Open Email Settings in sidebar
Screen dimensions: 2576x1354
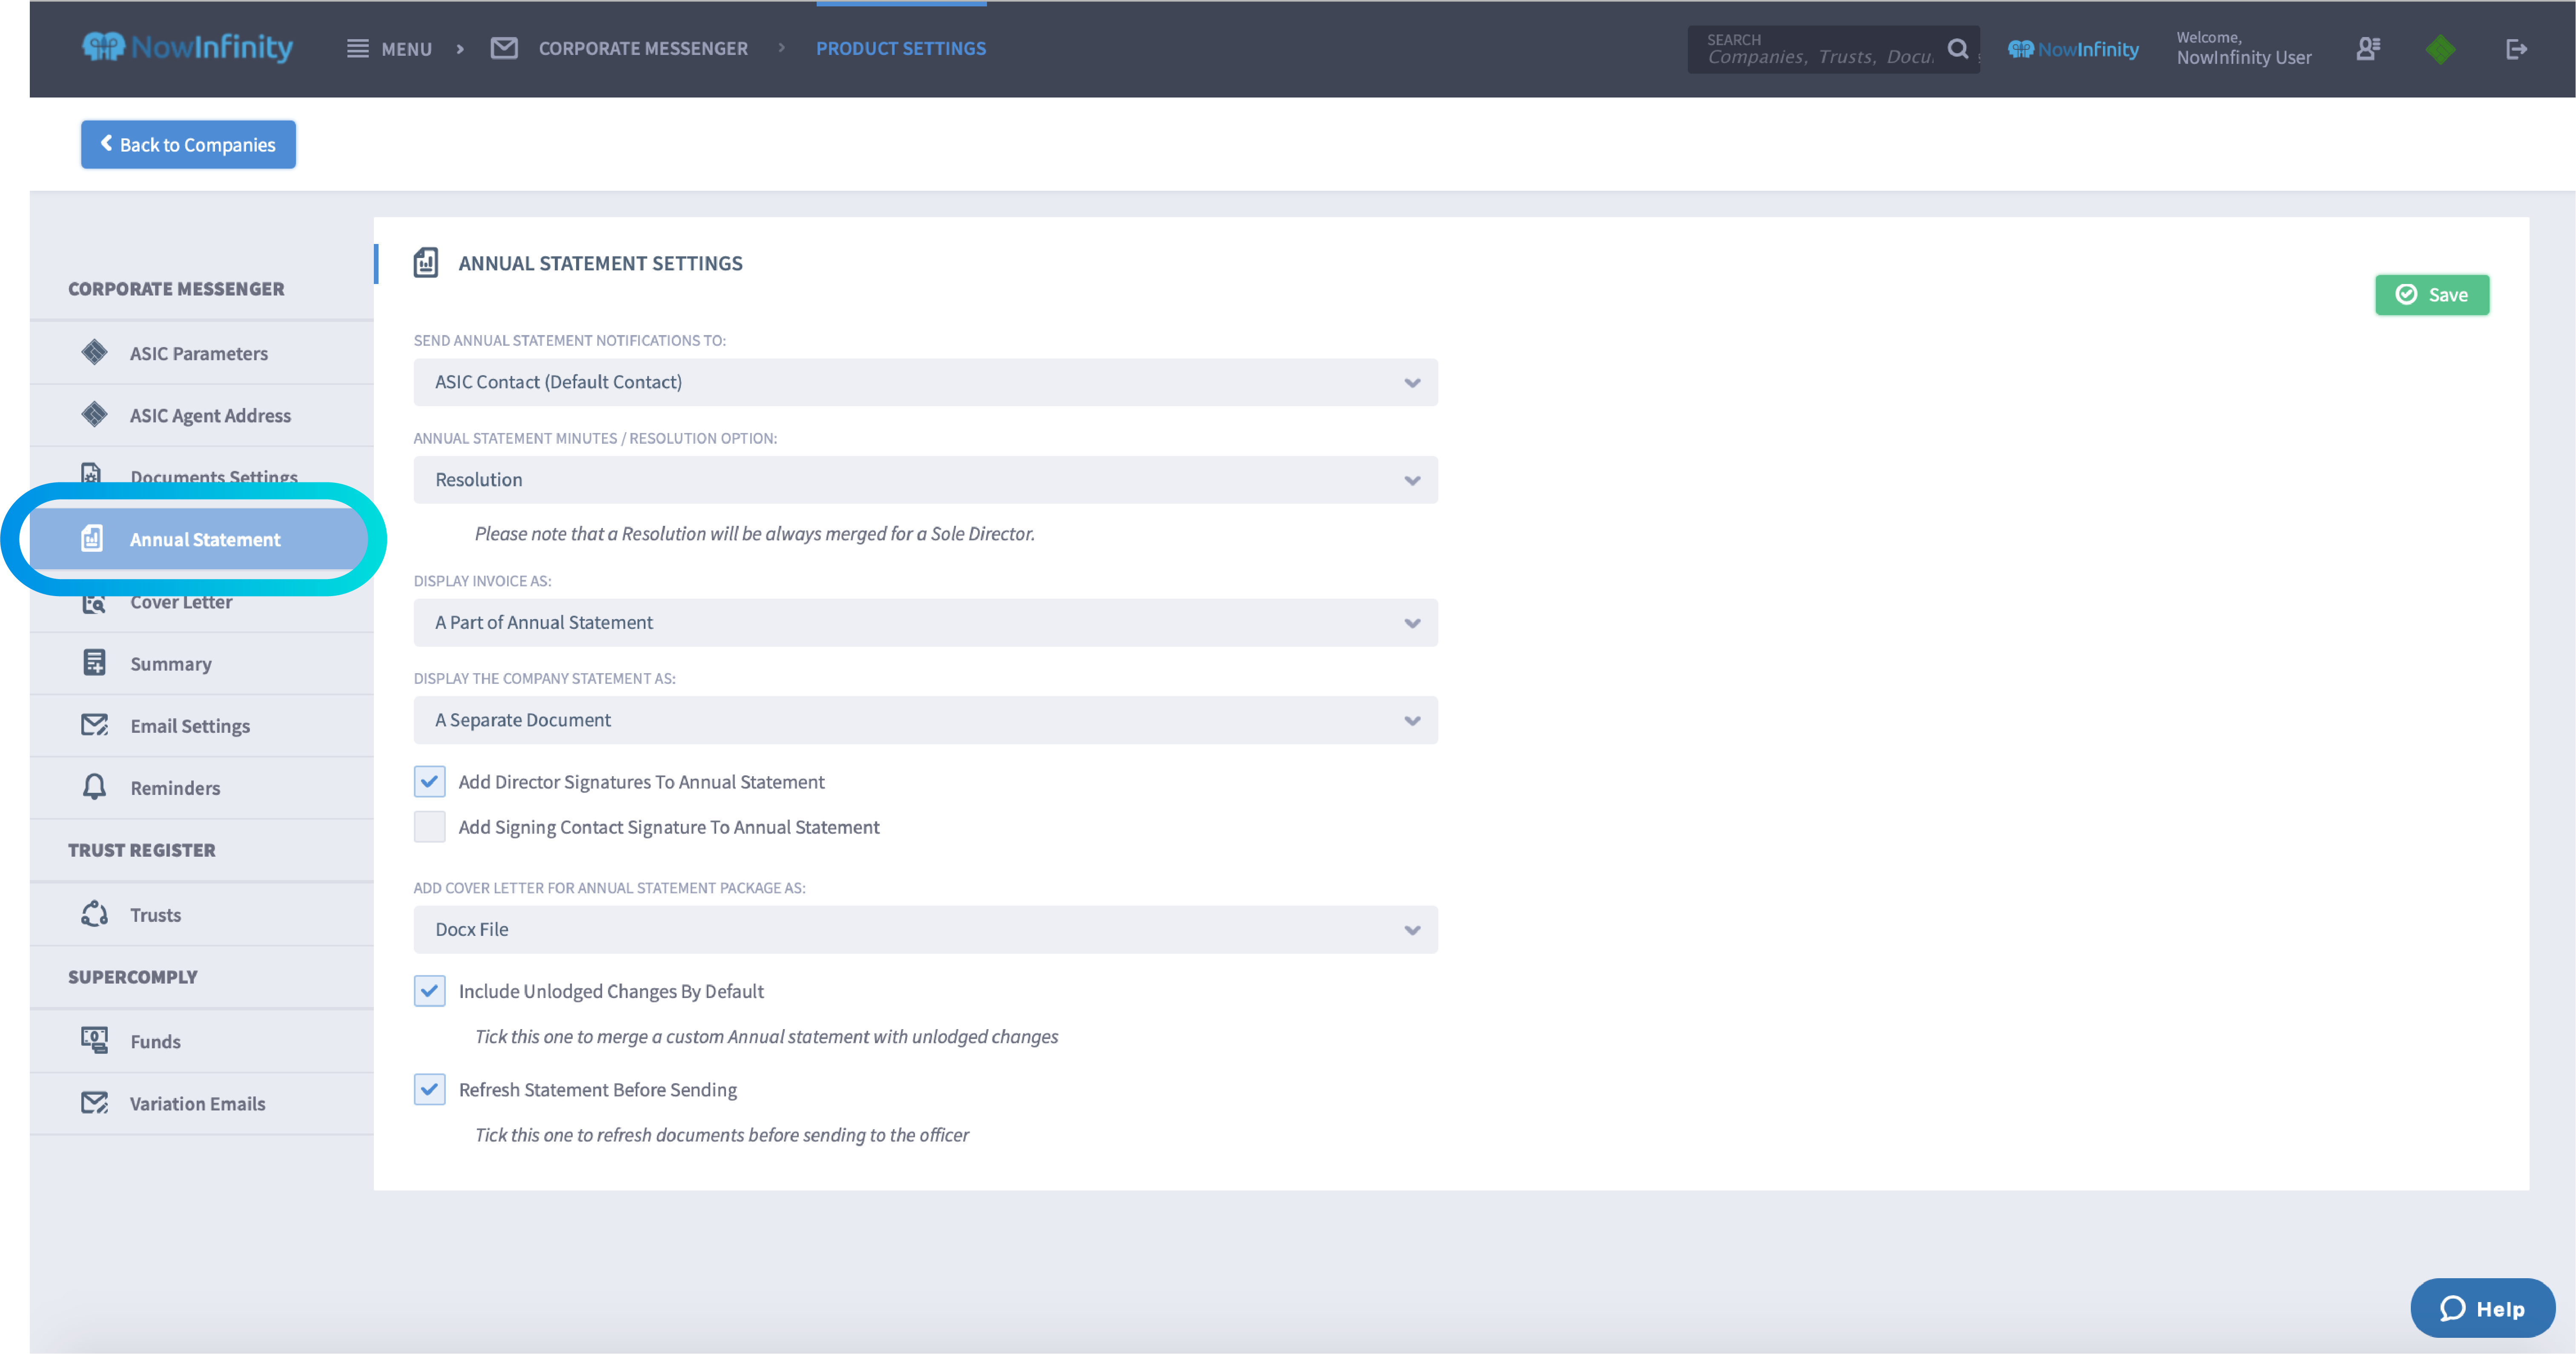202,725
